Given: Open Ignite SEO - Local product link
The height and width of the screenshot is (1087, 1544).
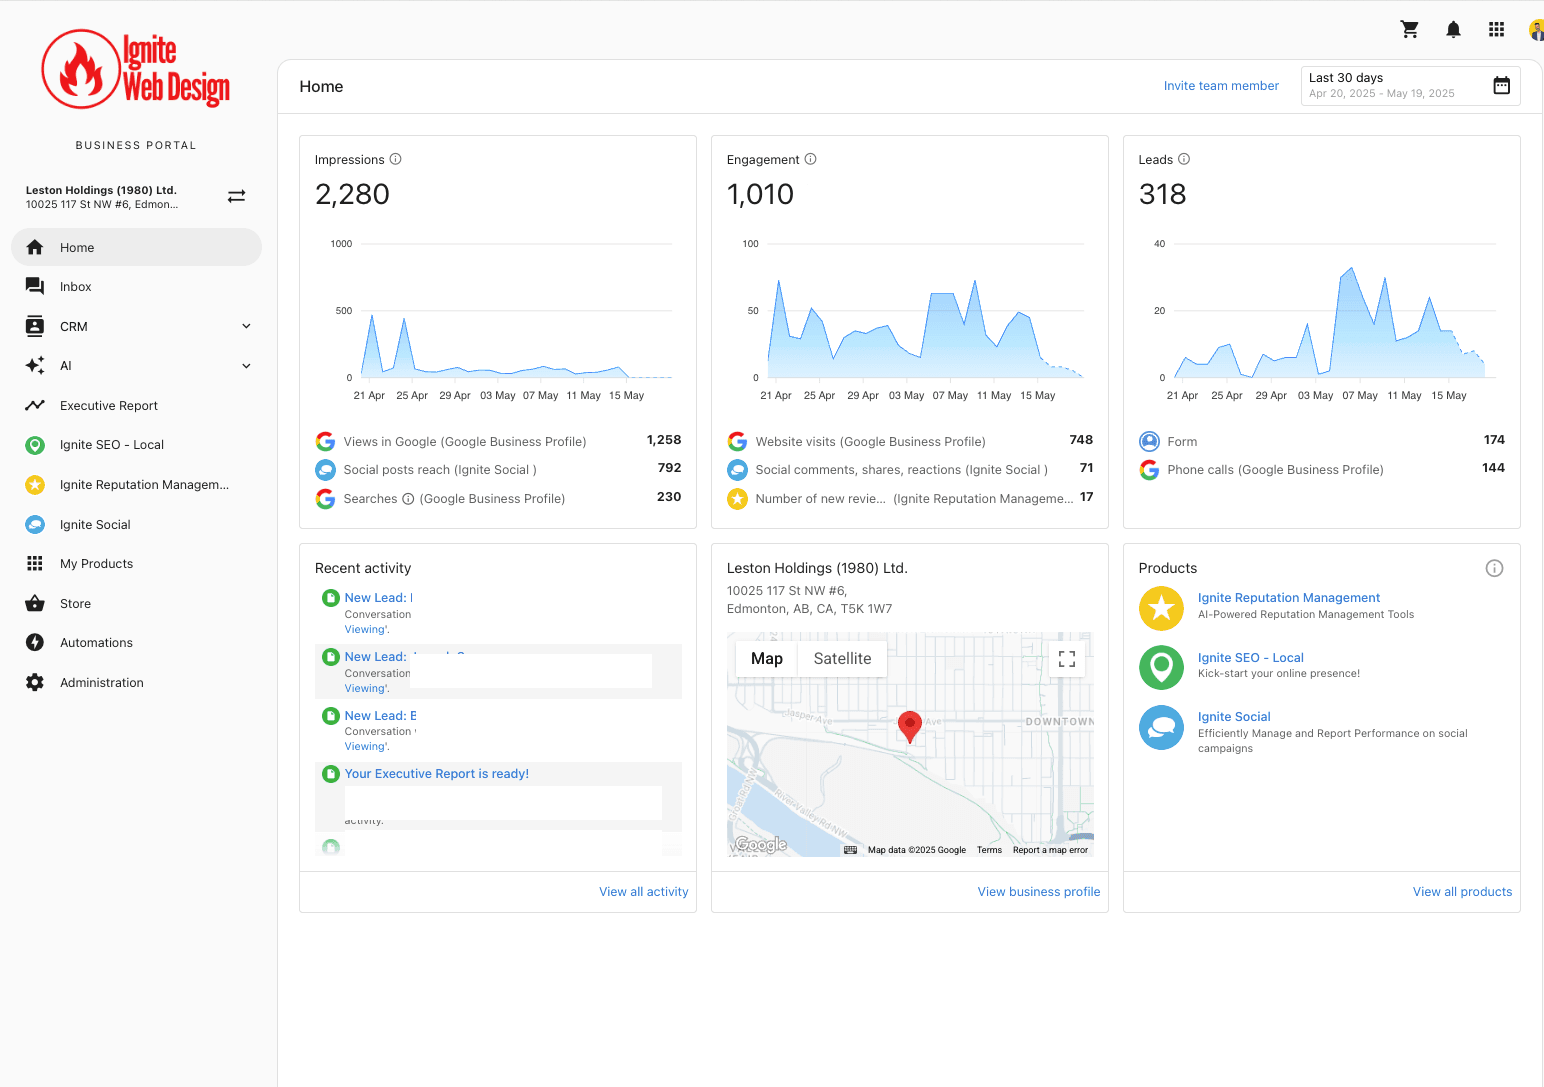Looking at the screenshot, I should [1251, 658].
